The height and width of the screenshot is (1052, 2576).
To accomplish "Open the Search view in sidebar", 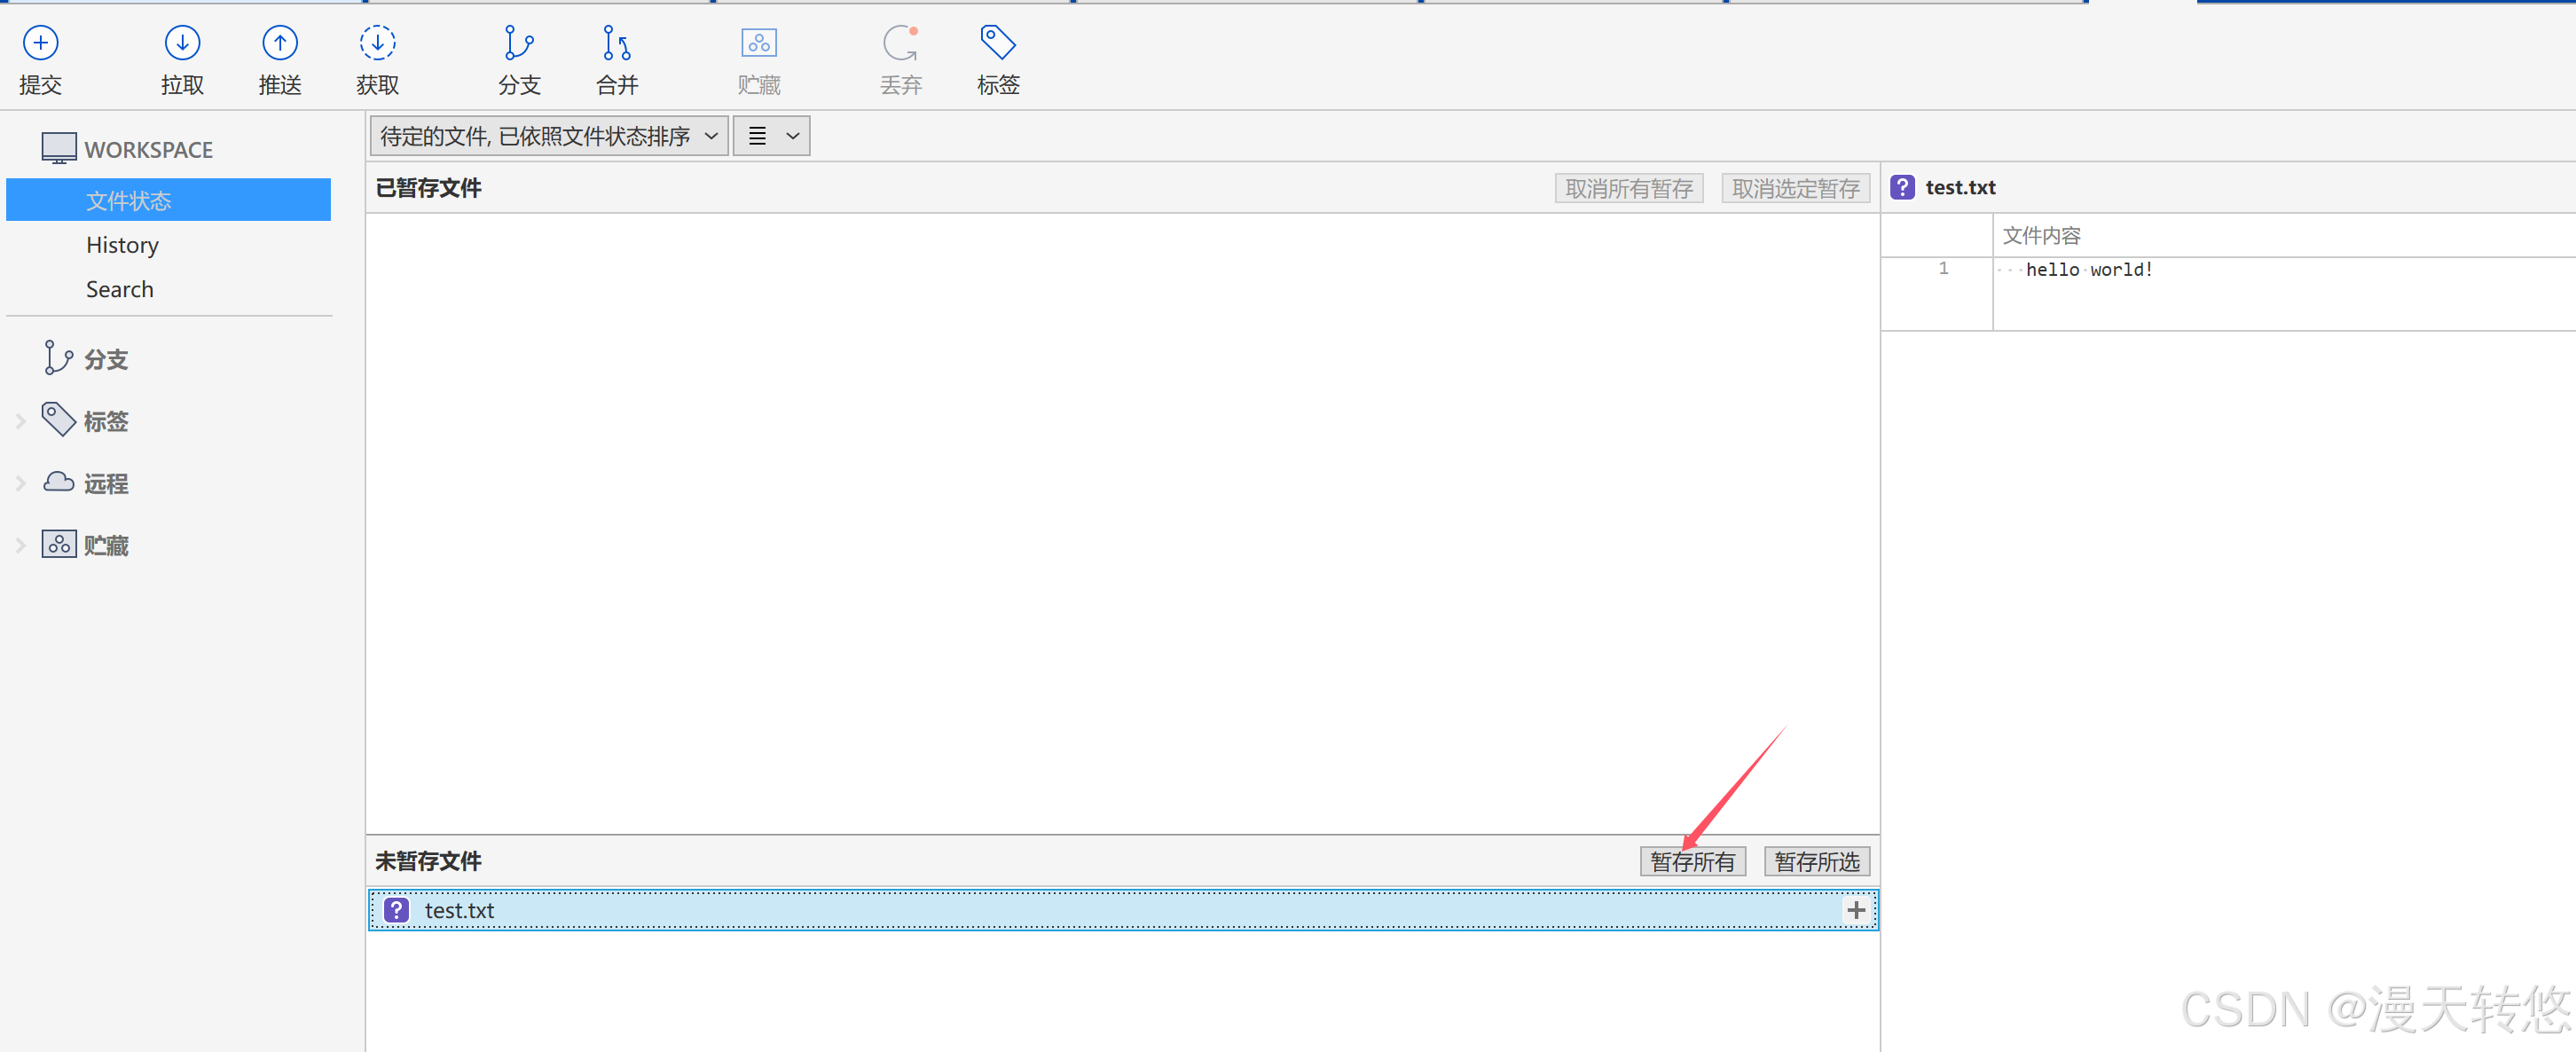I will (x=120, y=289).
